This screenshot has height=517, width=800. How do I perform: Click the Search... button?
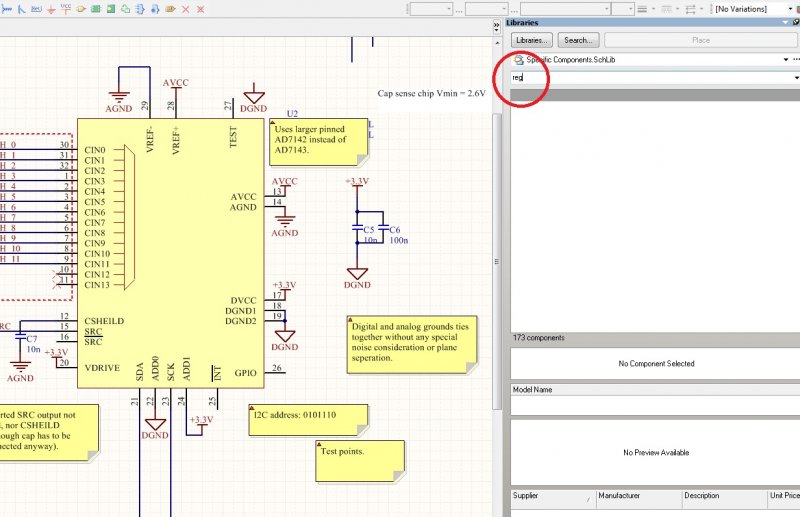coord(578,40)
